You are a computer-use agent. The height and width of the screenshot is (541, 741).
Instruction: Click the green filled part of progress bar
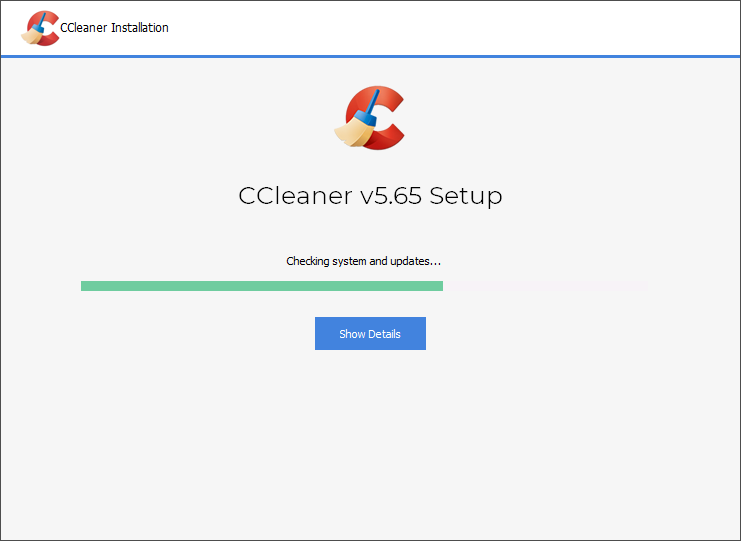point(260,286)
